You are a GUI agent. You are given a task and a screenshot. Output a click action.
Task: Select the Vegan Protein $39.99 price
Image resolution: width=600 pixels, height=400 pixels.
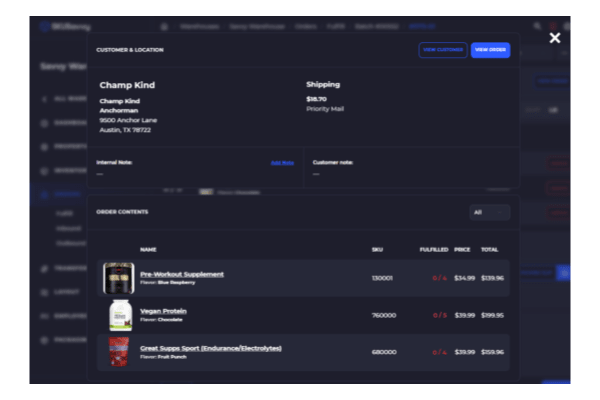click(x=465, y=315)
